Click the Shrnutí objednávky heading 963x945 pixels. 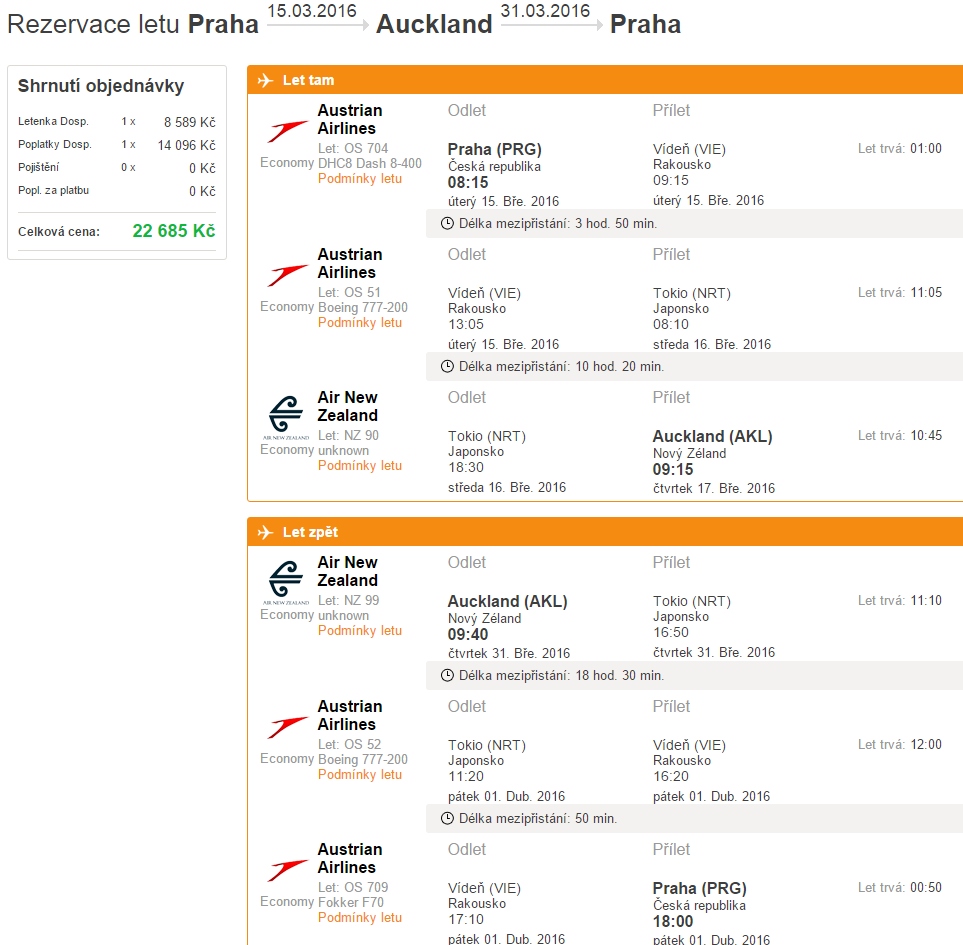pos(101,85)
